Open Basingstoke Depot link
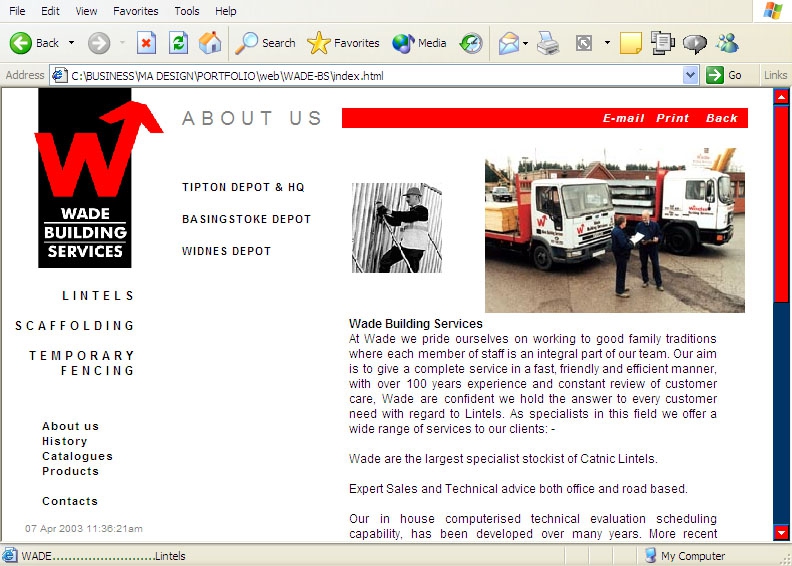792x566 pixels. (x=246, y=219)
